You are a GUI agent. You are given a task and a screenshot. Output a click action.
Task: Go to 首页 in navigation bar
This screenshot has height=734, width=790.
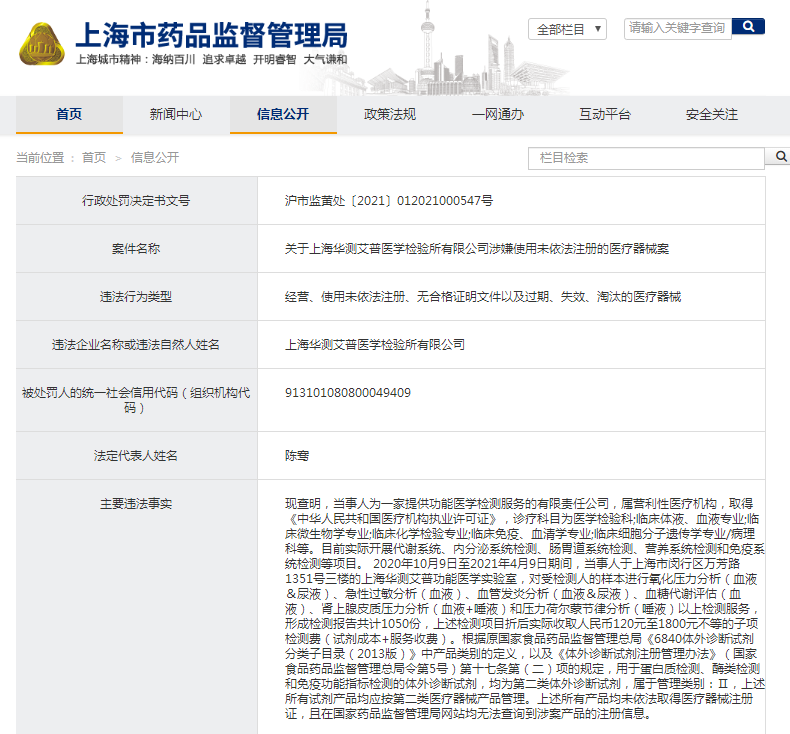69,115
